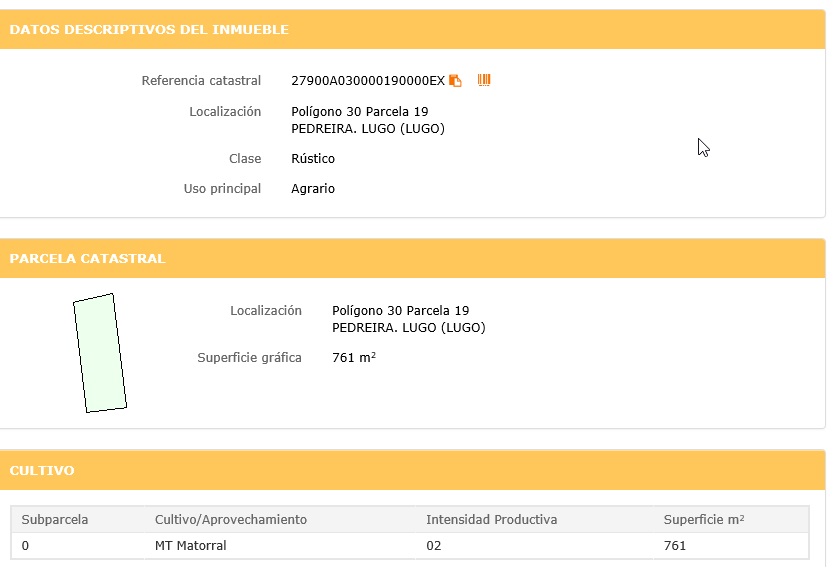Click subparcela 0 in the crop row

25,546
